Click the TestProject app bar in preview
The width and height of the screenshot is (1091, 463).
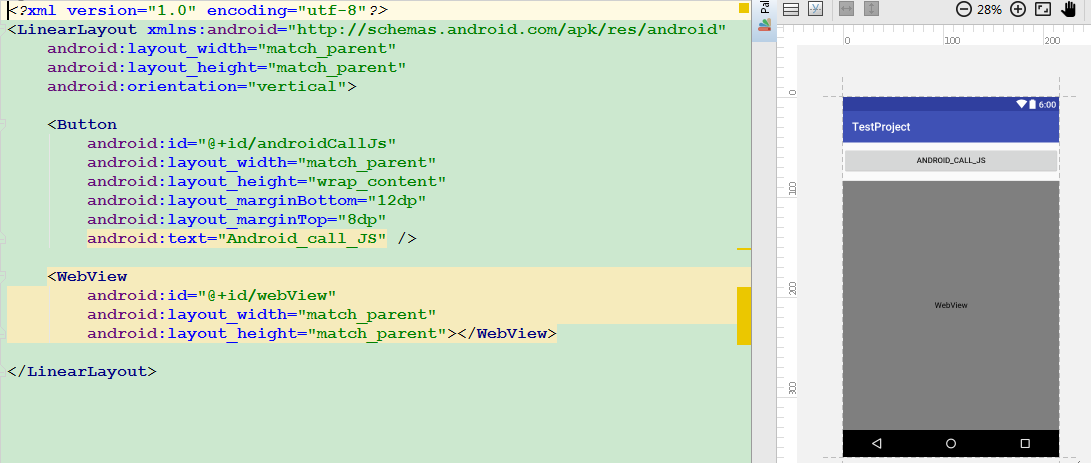click(950, 127)
